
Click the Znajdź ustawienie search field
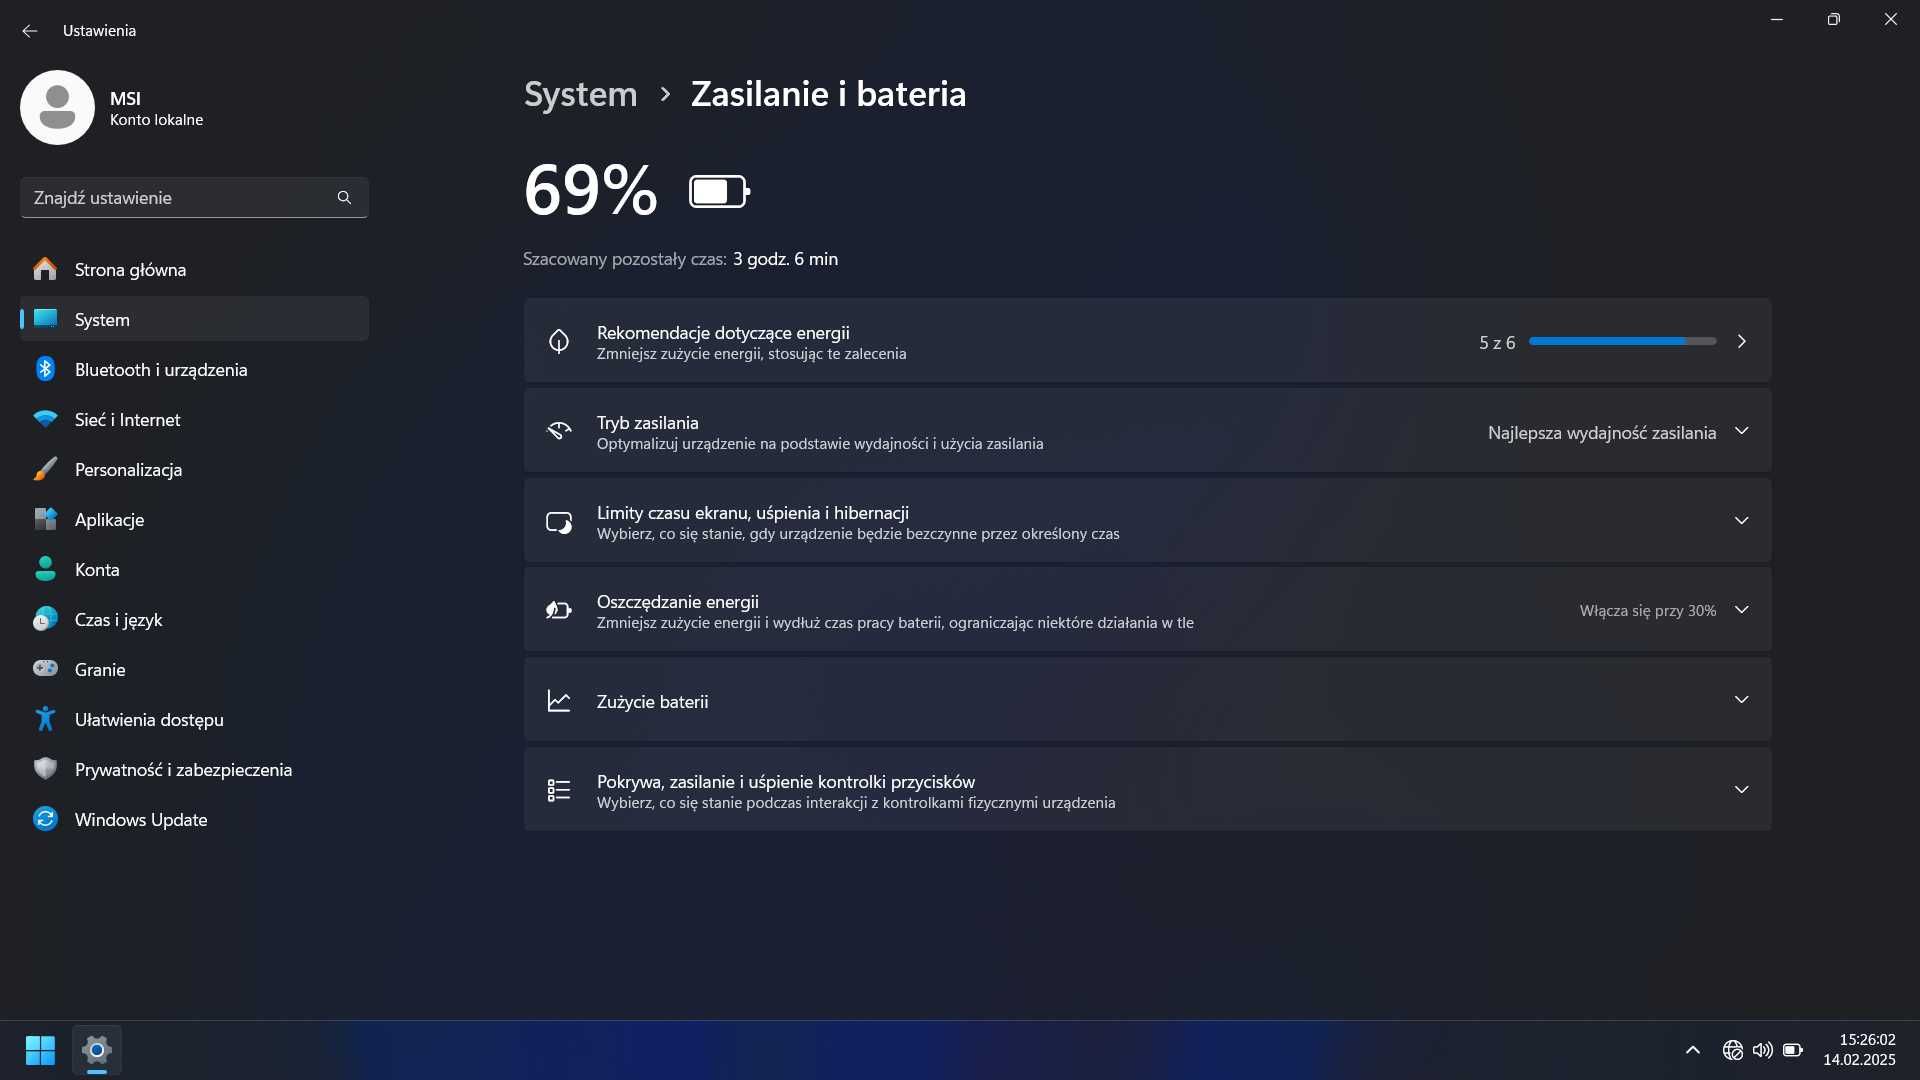pyautogui.click(x=180, y=198)
